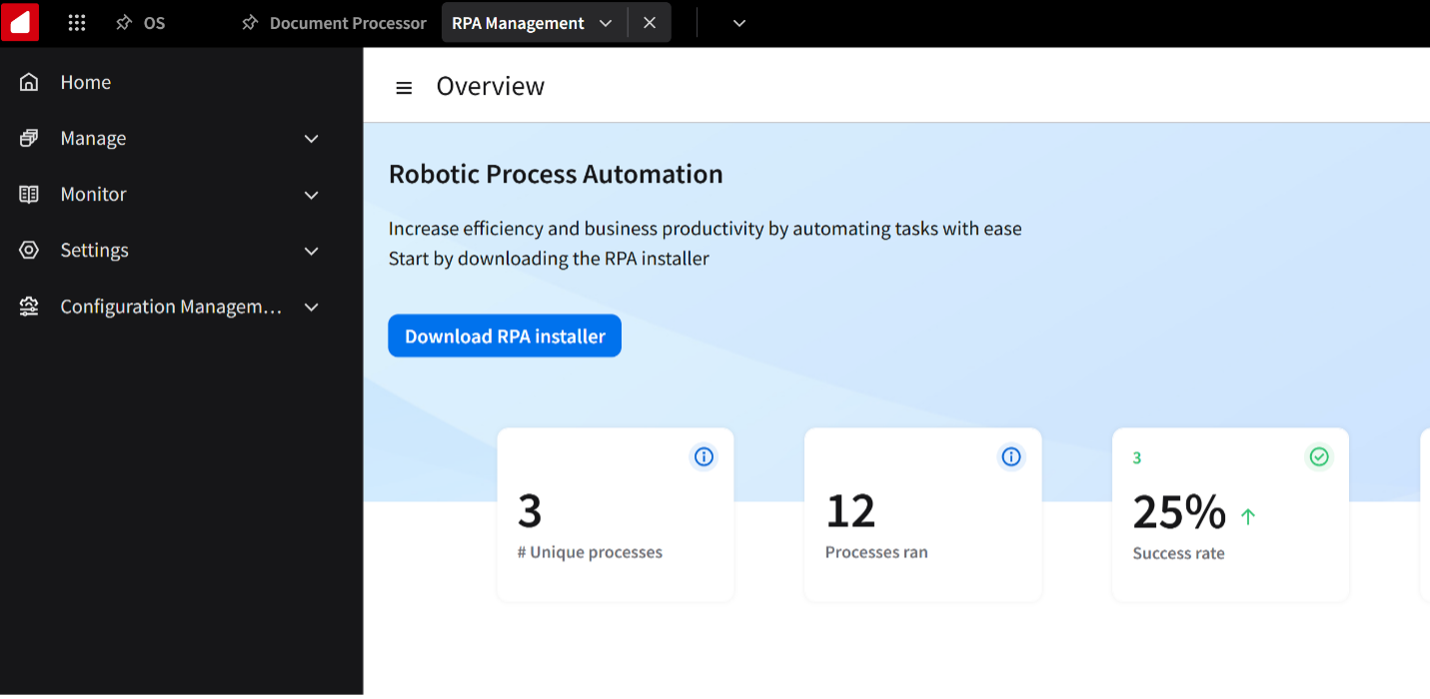Image resolution: width=1430 pixels, height=699 pixels.
Task: Switch to the Document Processor tab
Action: pos(347,23)
